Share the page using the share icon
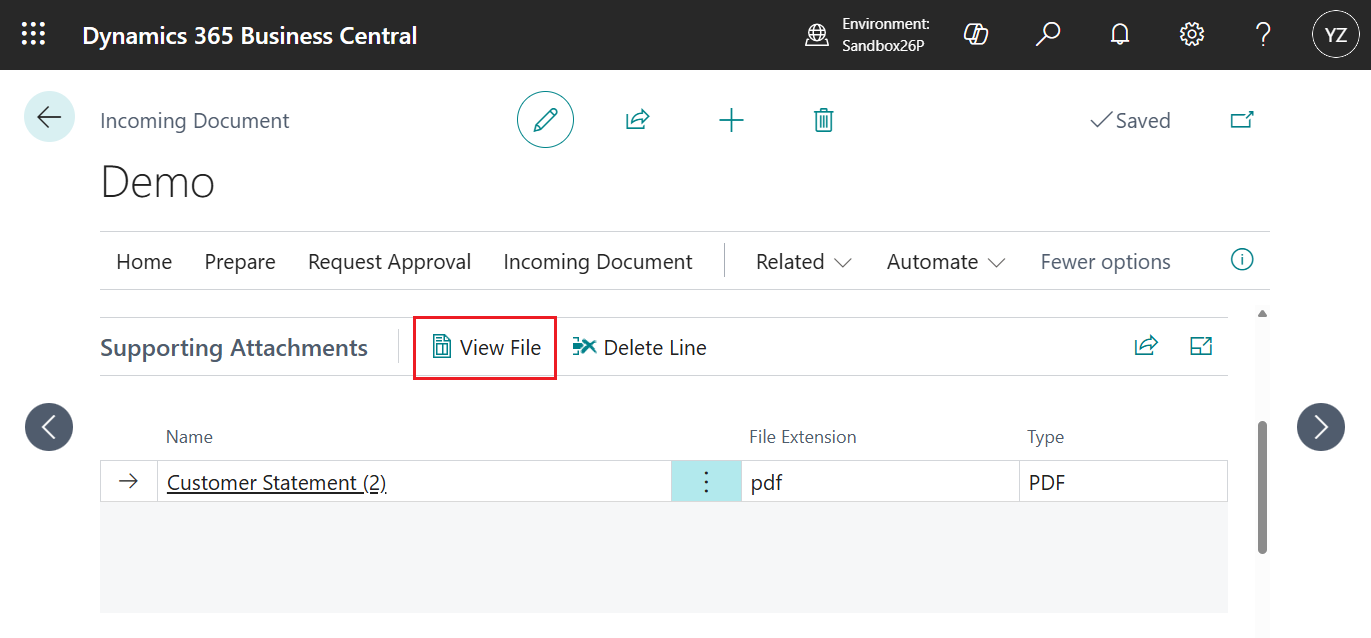This screenshot has height=638, width=1371. click(x=637, y=119)
